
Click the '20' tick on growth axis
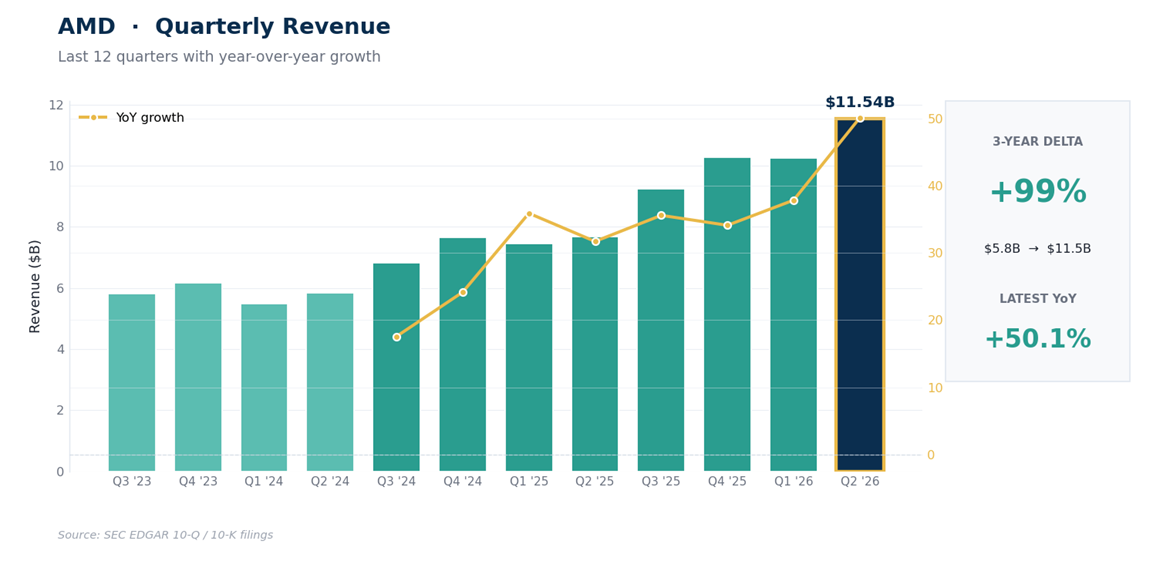coord(935,321)
